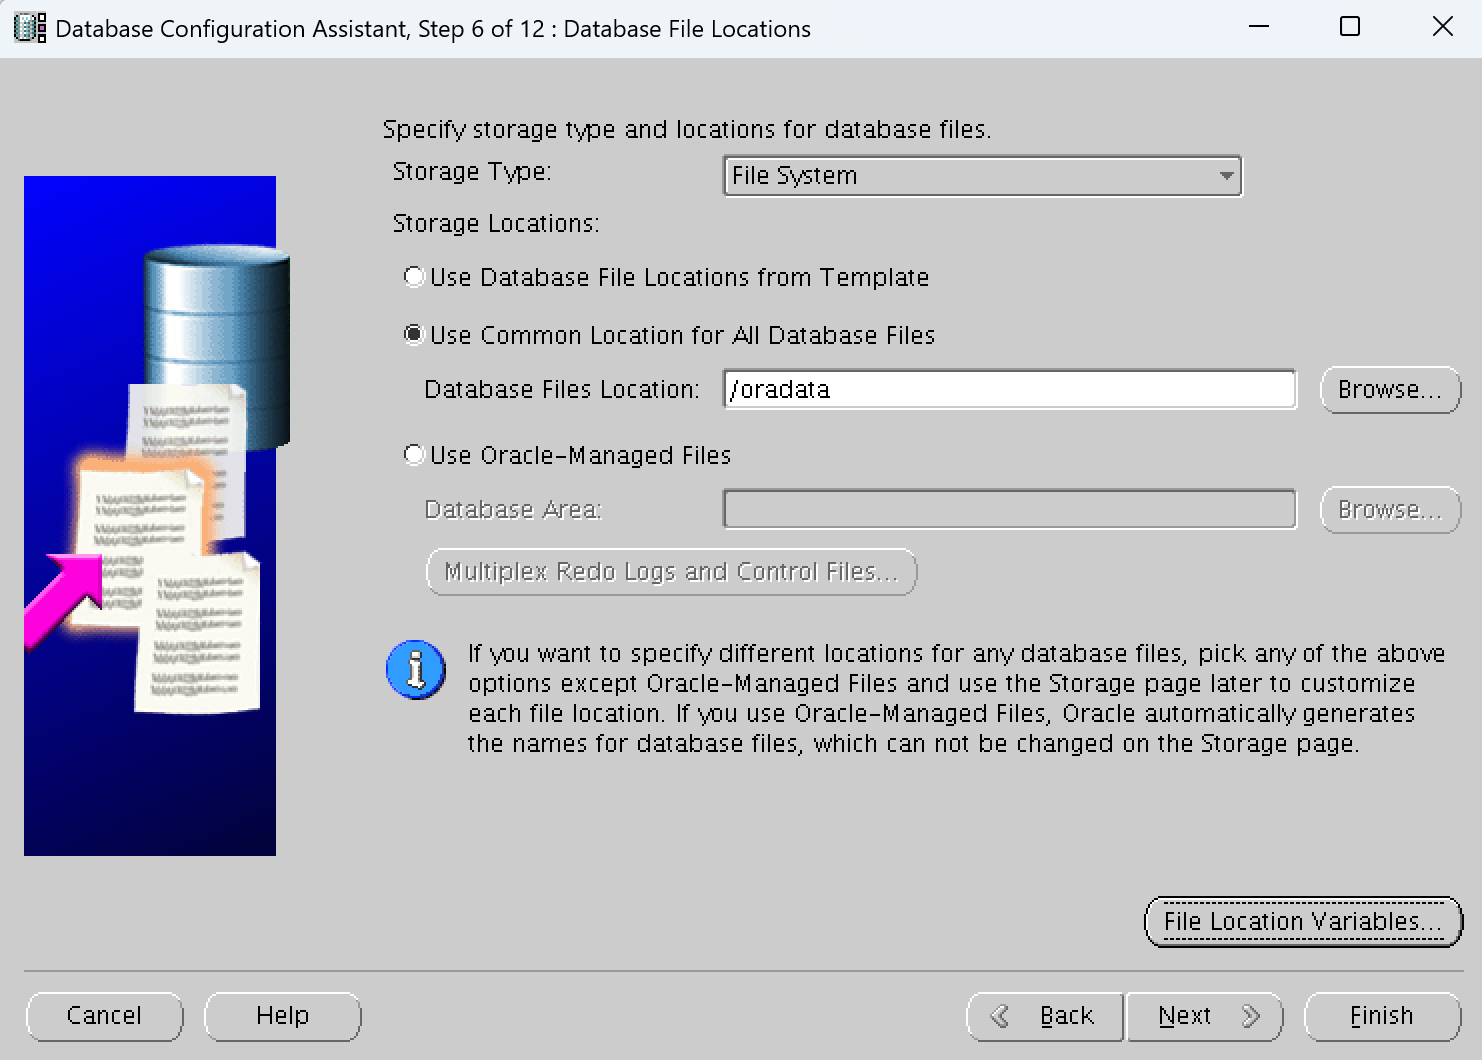Cancel the Database Configuration Assistant

[104, 1016]
